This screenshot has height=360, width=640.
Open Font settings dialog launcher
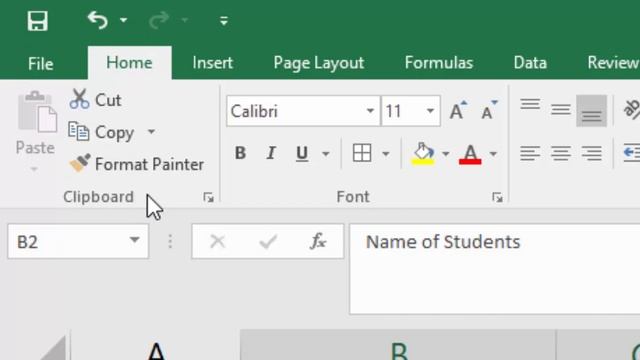[497, 198]
